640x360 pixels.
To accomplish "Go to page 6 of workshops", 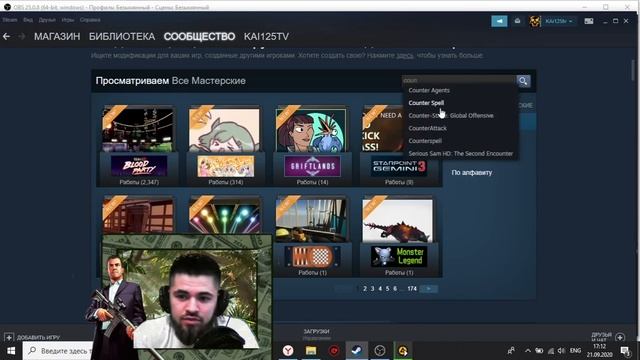I will click(395, 289).
